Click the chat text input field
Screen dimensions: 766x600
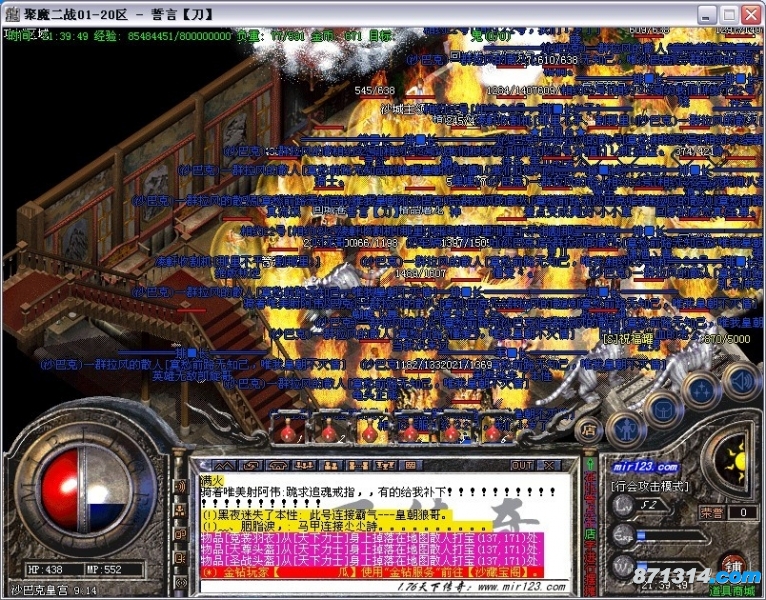coord(386,586)
